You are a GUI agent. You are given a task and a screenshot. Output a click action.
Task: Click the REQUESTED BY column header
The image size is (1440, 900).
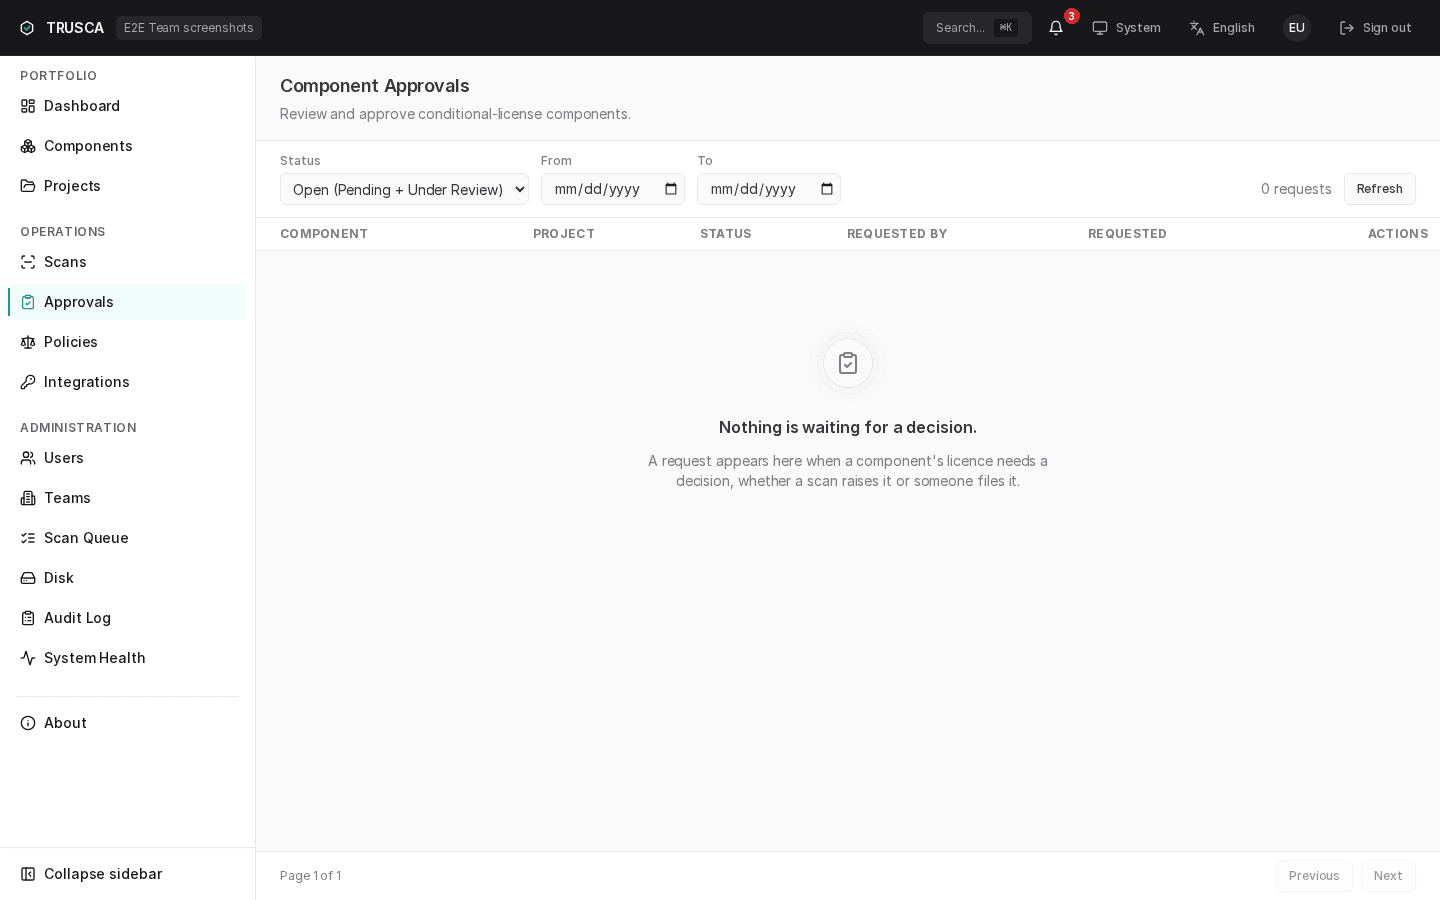tap(897, 234)
